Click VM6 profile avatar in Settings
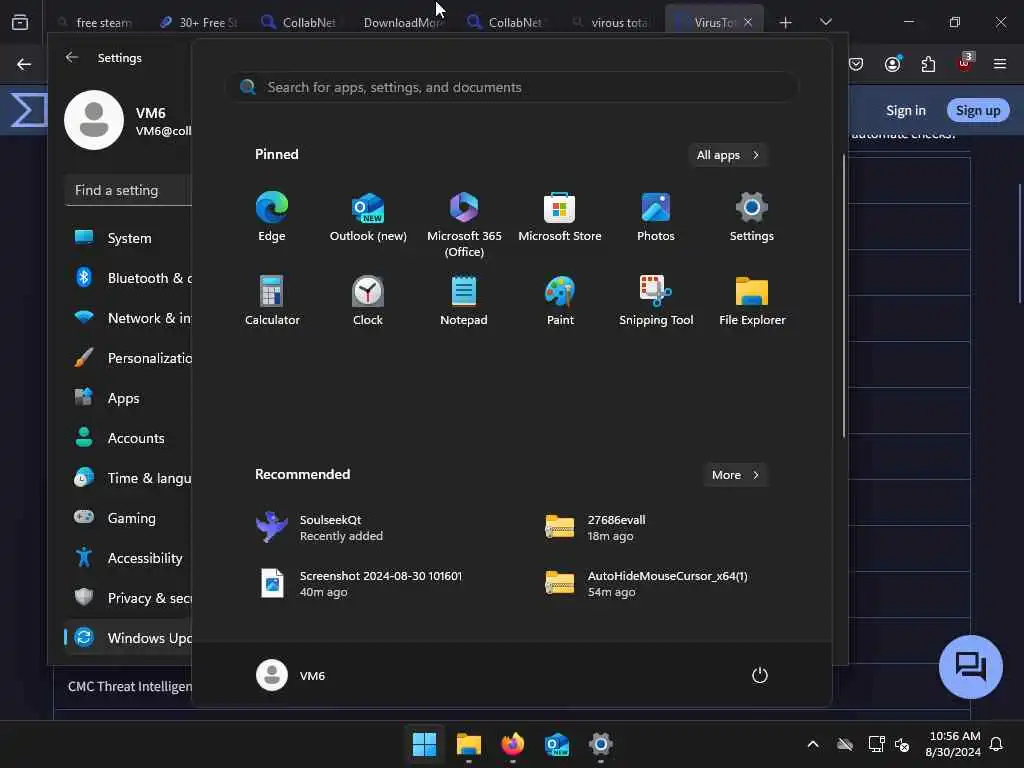 click(94, 120)
